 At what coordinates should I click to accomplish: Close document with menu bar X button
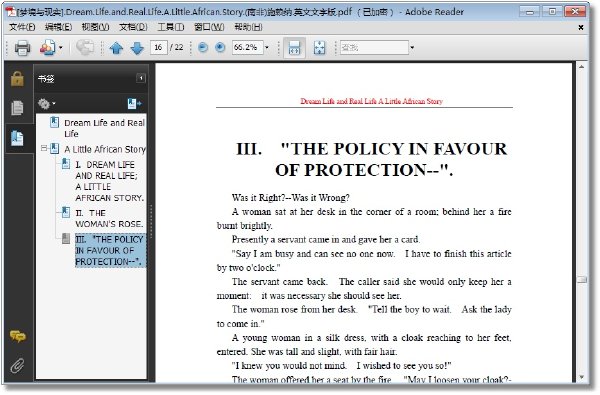coord(581,27)
